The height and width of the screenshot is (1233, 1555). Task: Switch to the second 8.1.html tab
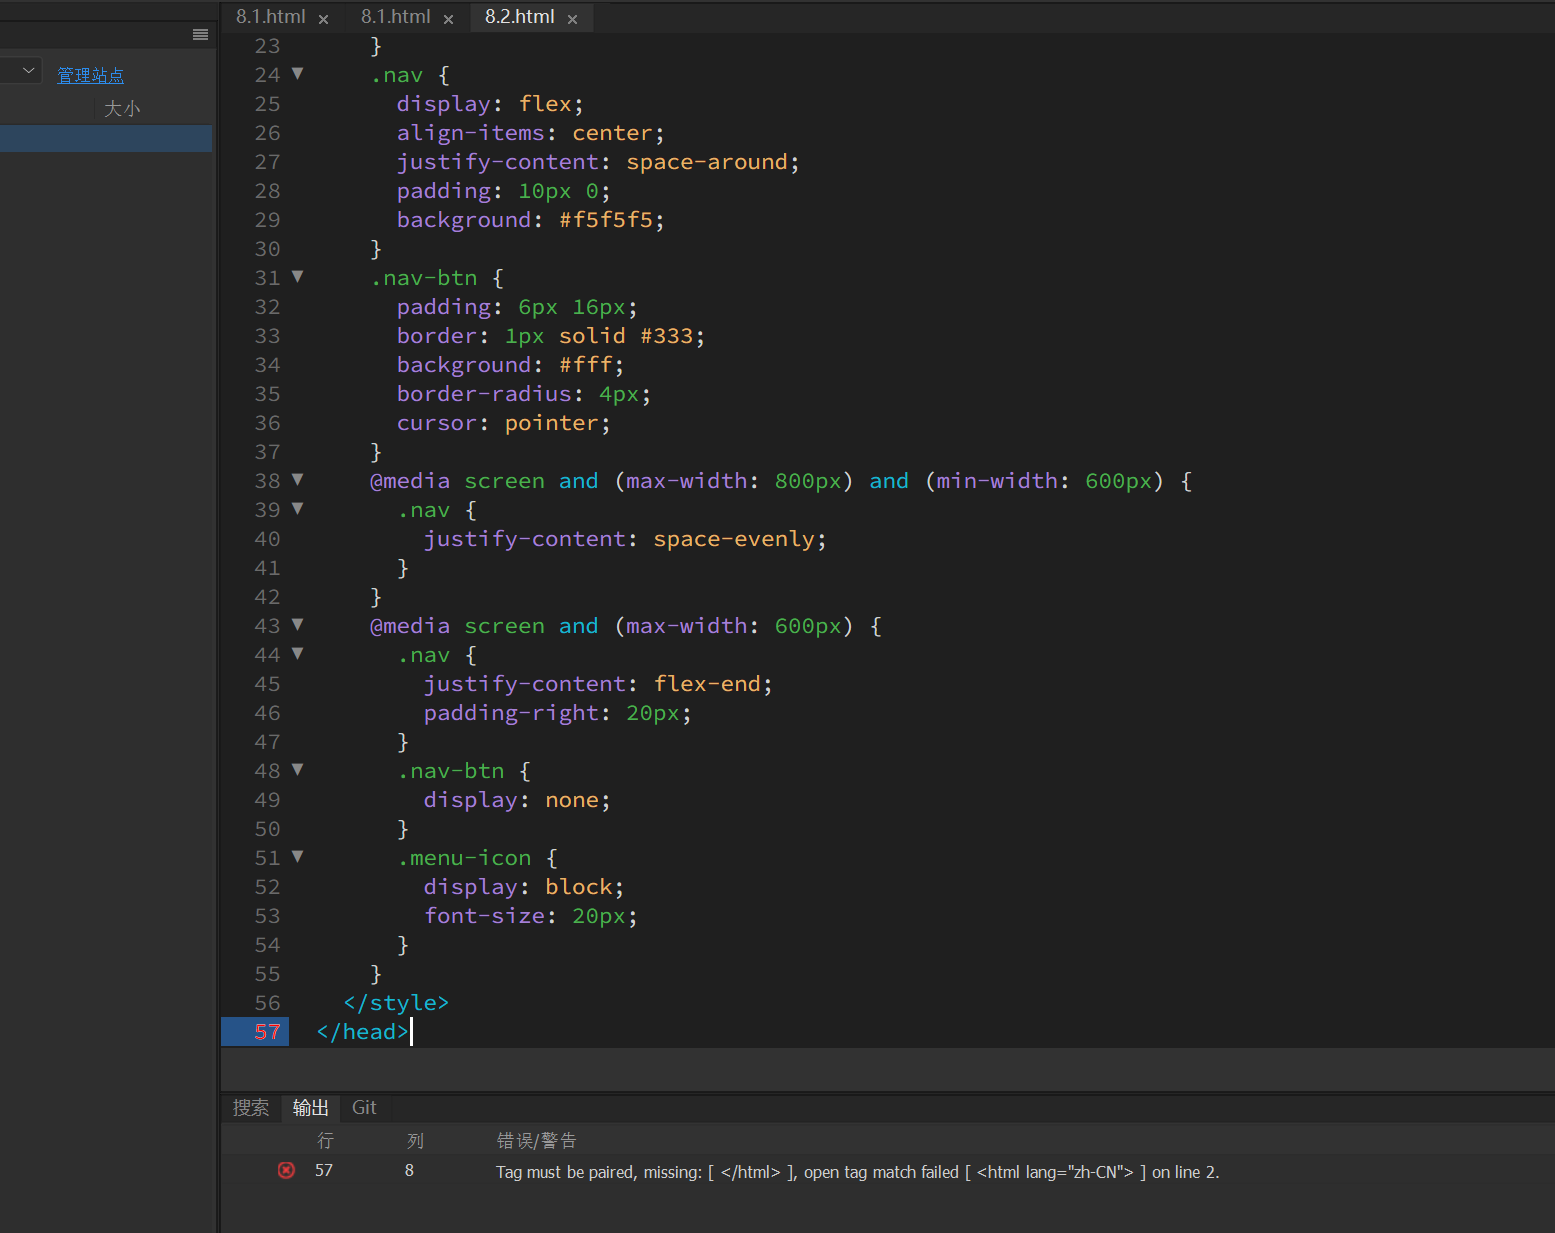395,17
